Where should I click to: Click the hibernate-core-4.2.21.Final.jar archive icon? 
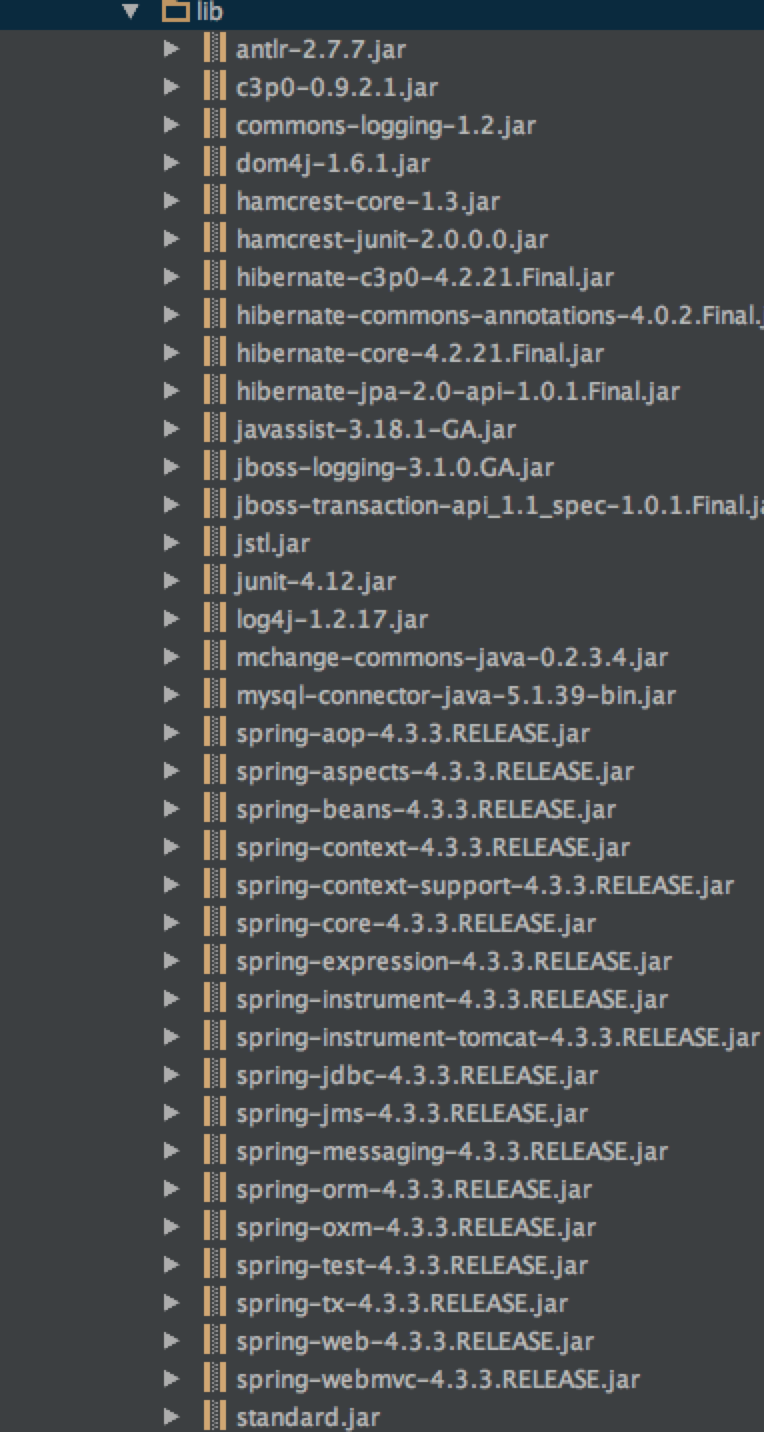click(x=214, y=352)
